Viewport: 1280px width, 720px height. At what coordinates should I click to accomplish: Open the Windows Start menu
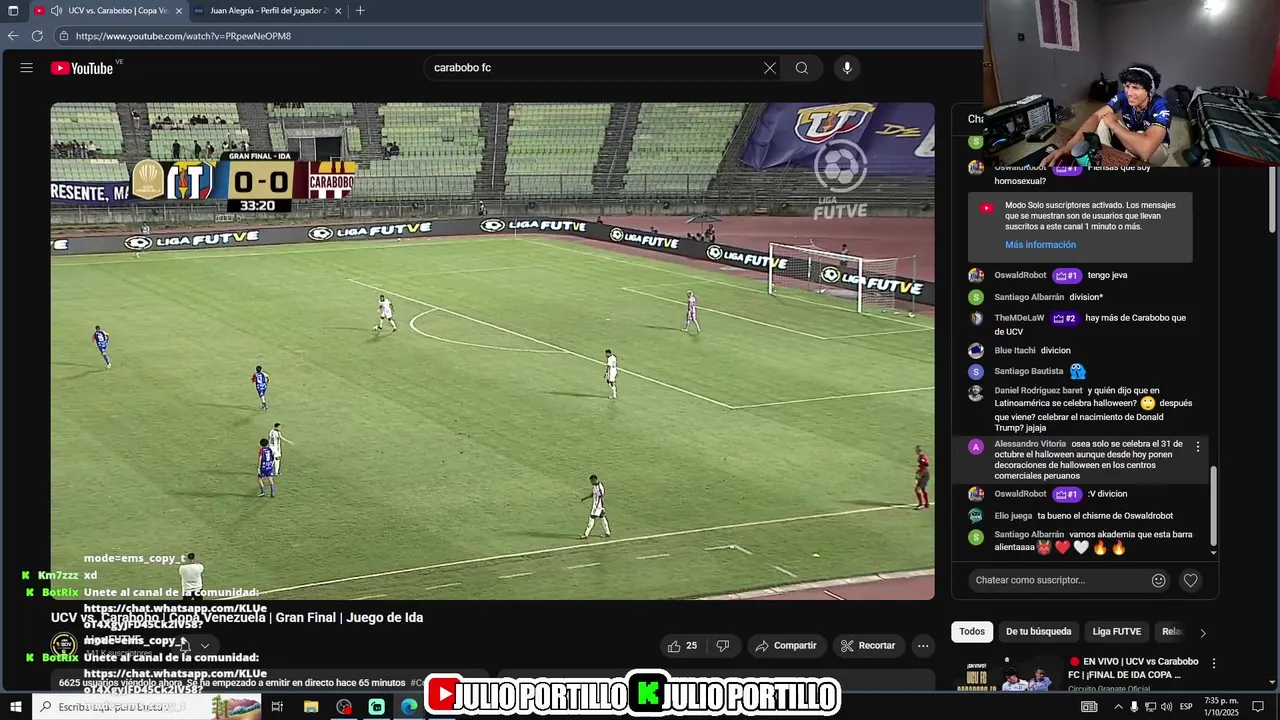pos(15,707)
